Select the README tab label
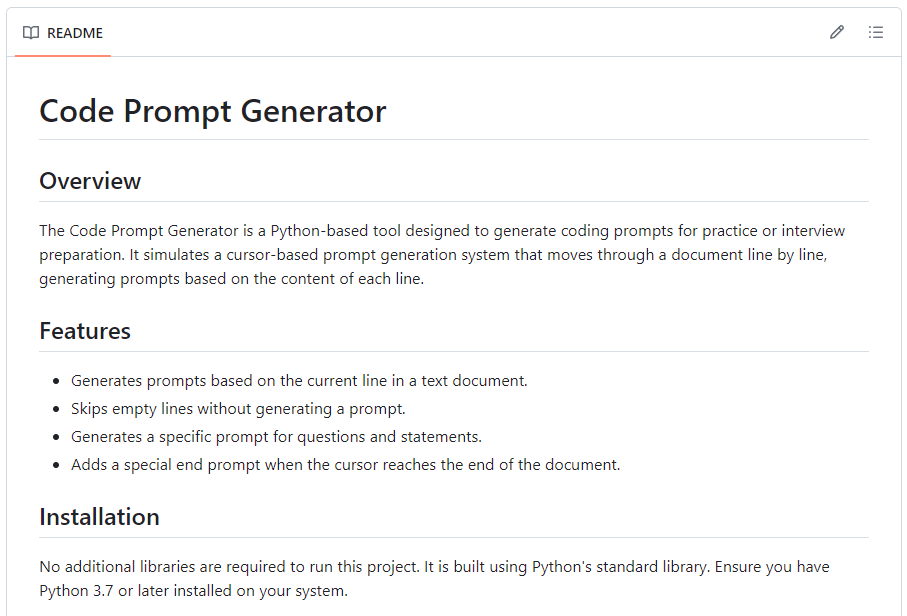 75,33
